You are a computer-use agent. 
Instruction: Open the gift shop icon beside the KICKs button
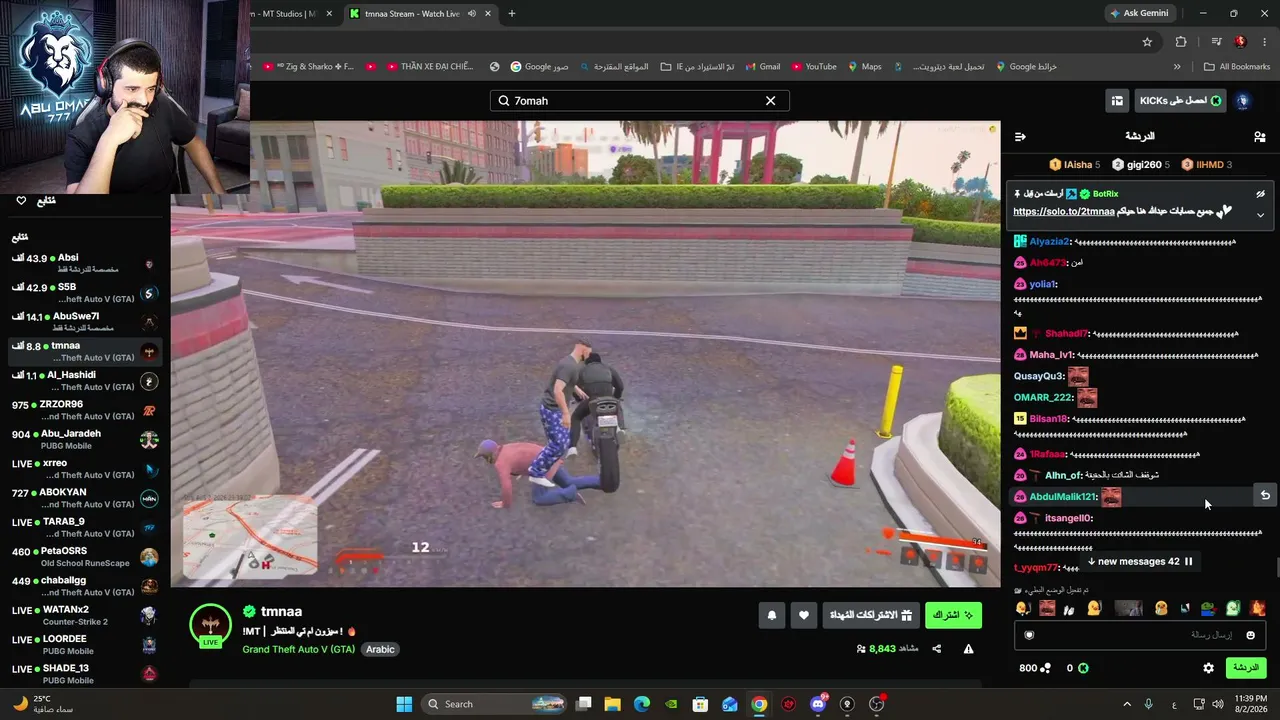point(1117,101)
